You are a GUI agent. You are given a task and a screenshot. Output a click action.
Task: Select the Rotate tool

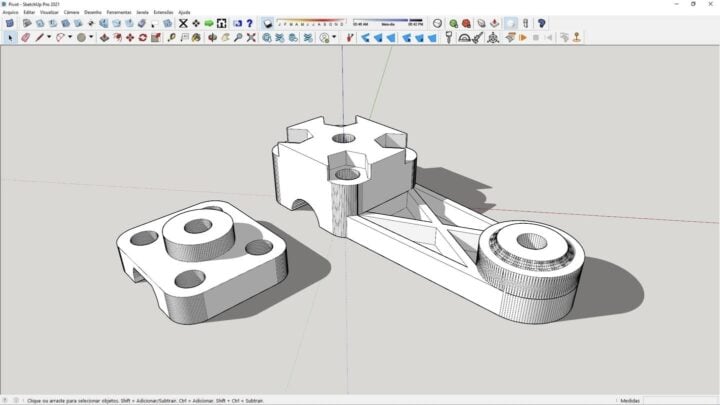click(x=143, y=38)
